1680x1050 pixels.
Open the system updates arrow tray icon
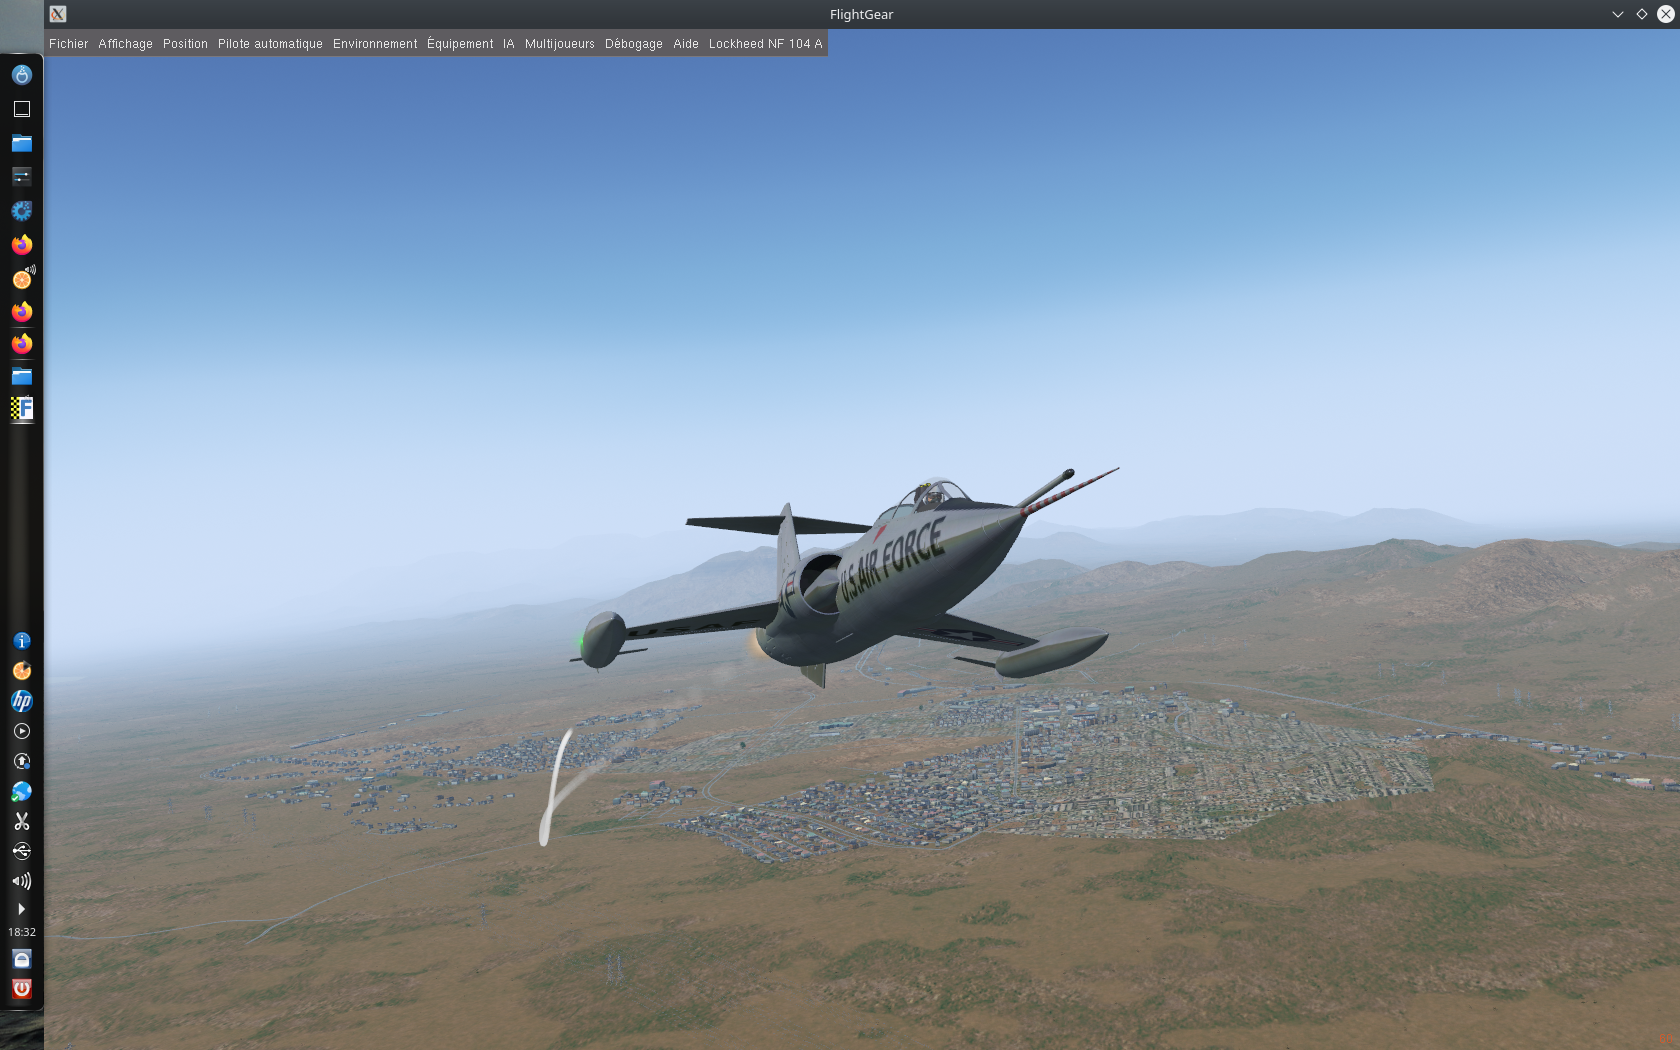(22, 761)
